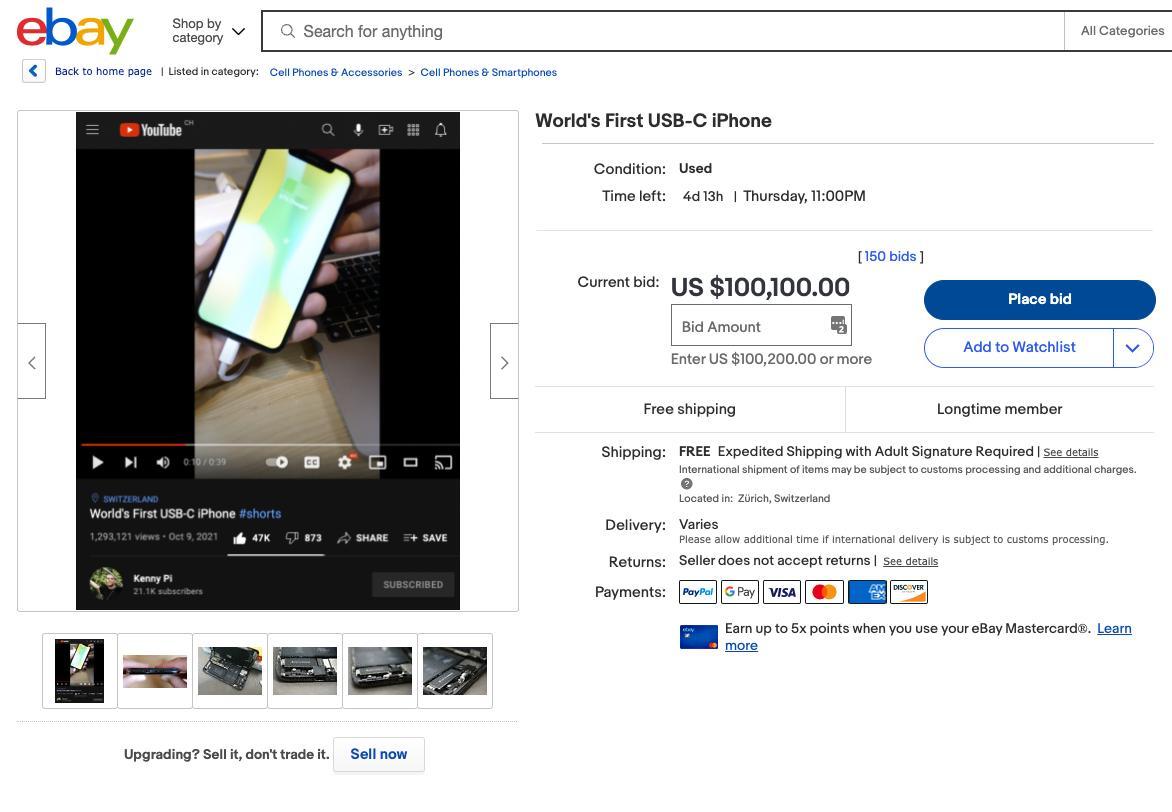This screenshot has height=812, width=1172.
Task: Select the second thumbnail of phone edge
Action: tap(155, 671)
